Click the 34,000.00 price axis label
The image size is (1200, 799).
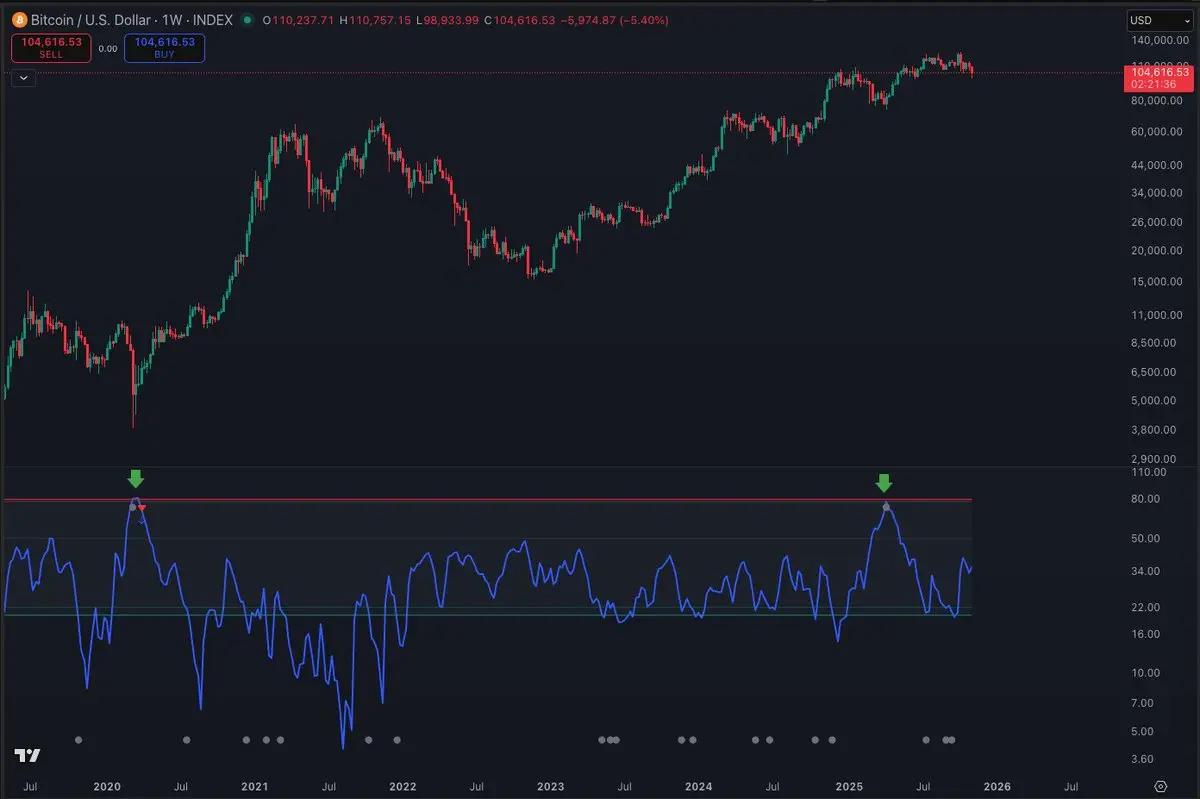pos(1159,193)
